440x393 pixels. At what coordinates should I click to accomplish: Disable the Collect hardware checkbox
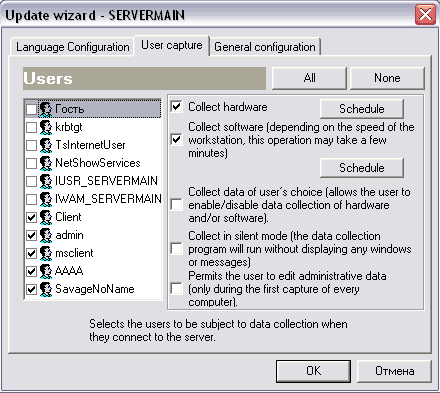(x=176, y=107)
